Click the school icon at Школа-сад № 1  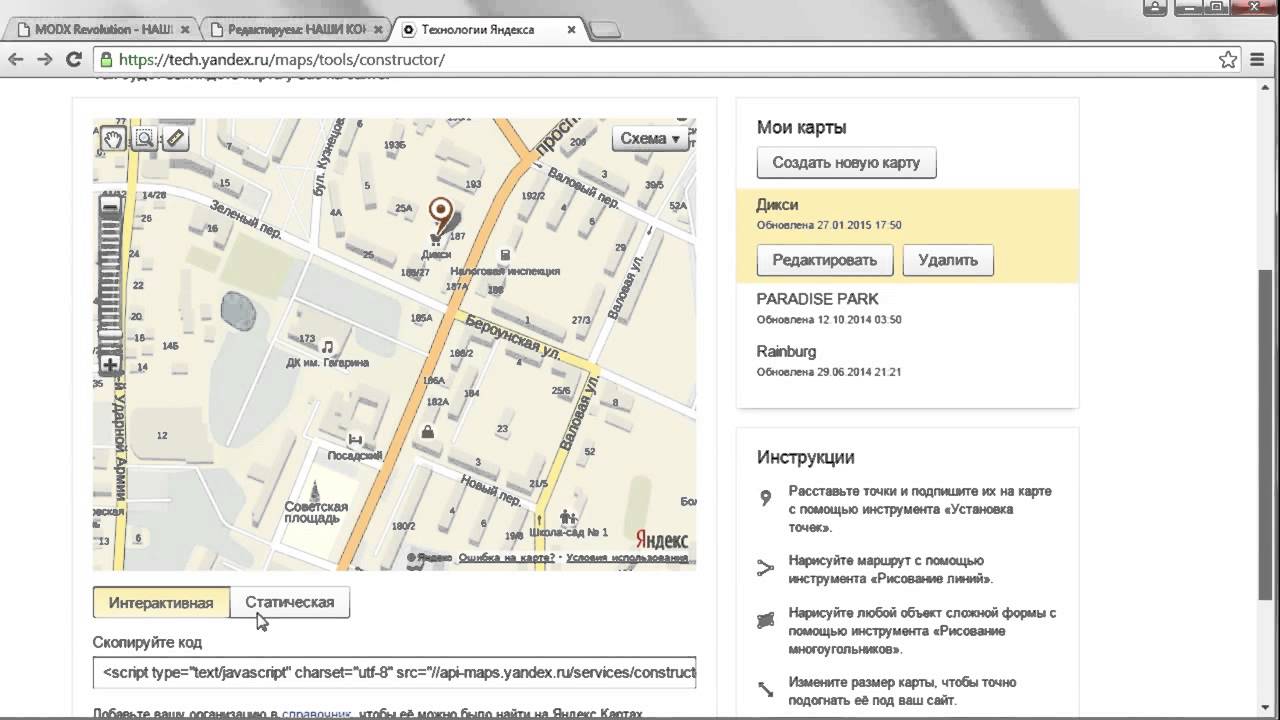568,517
